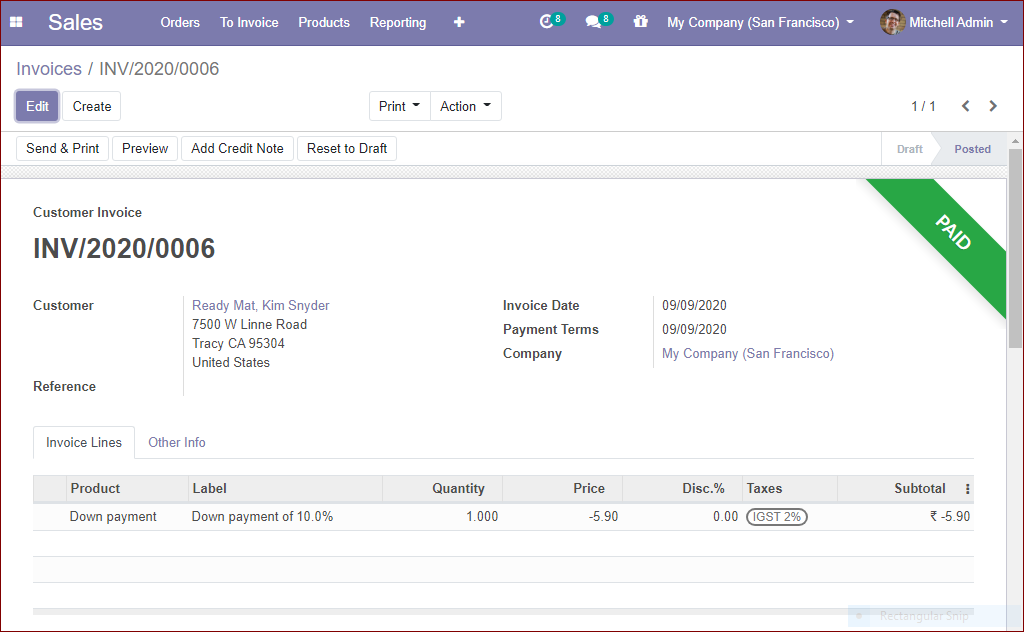The height and width of the screenshot is (632, 1024).
Task: Click Reset to Draft
Action: click(347, 149)
